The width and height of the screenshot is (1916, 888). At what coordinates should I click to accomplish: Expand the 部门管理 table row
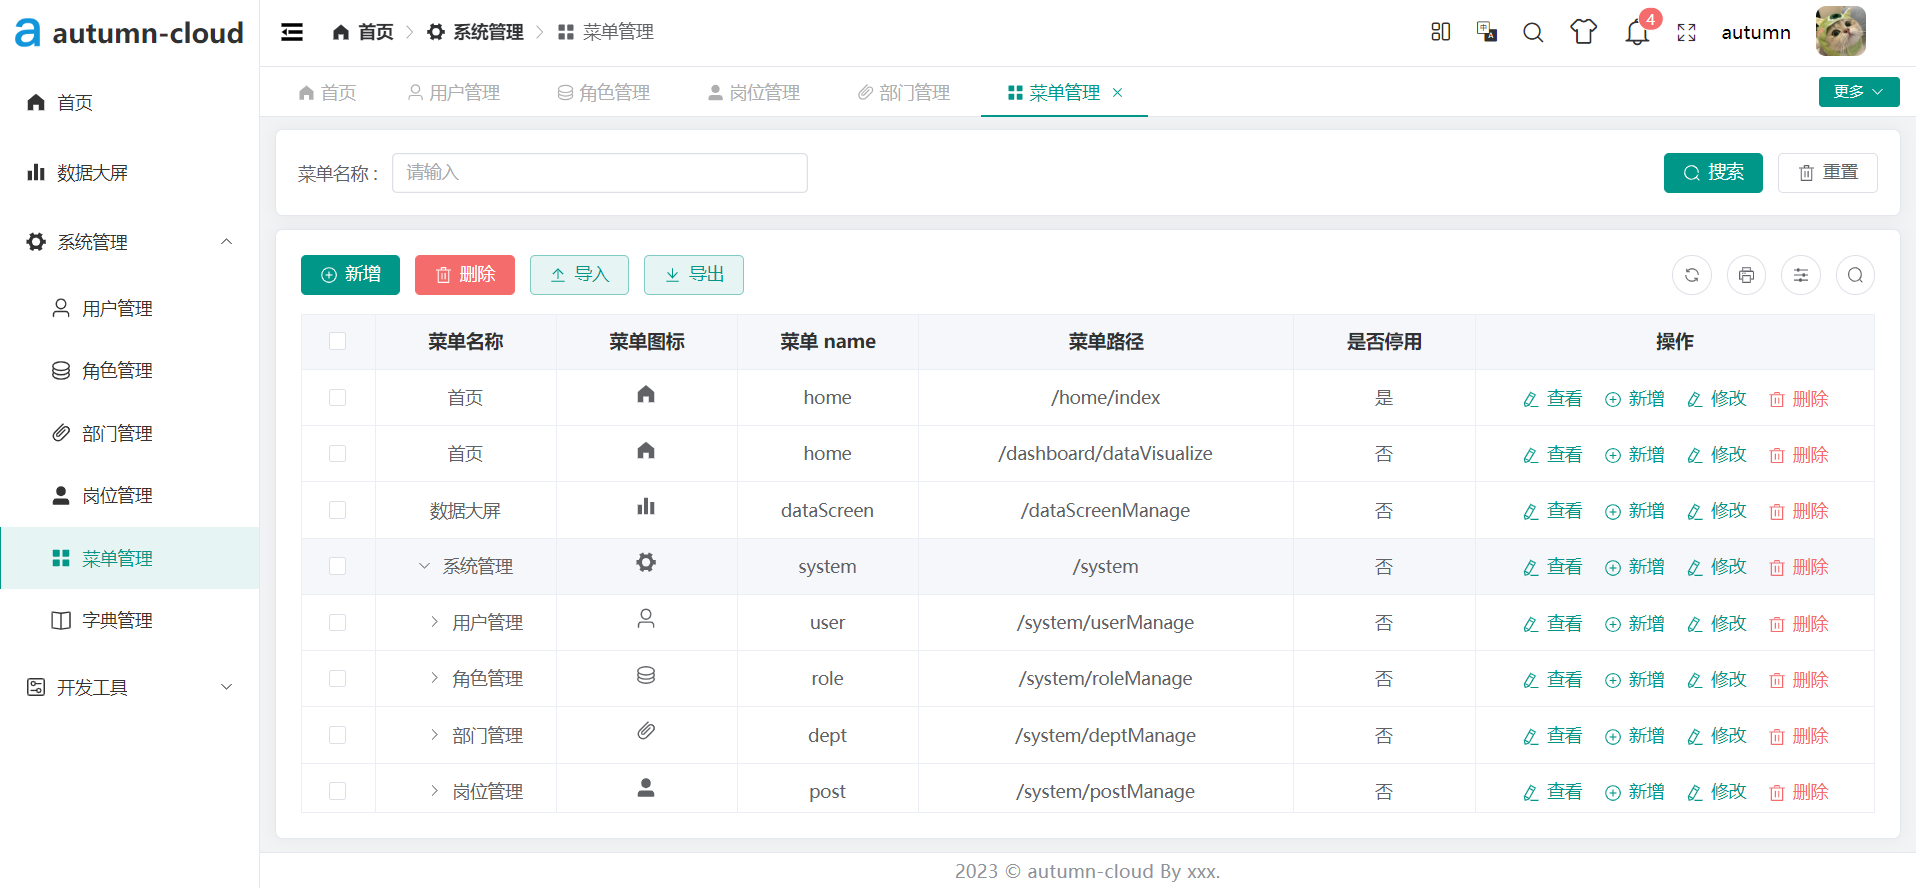click(x=434, y=735)
